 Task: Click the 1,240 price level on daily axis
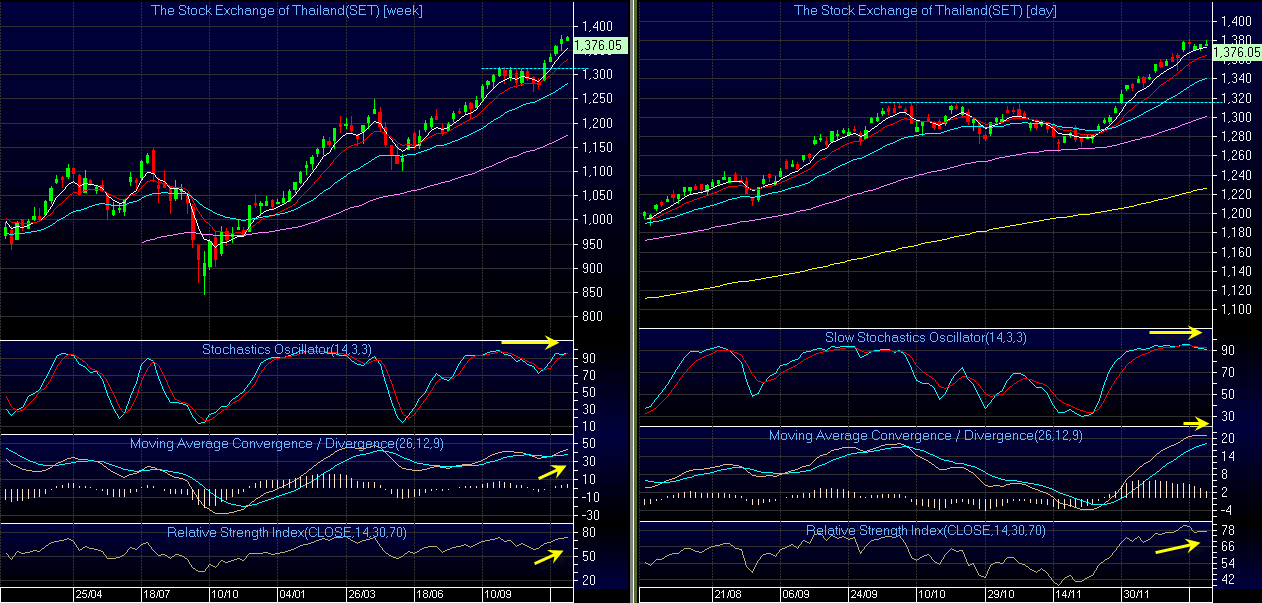click(1235, 175)
